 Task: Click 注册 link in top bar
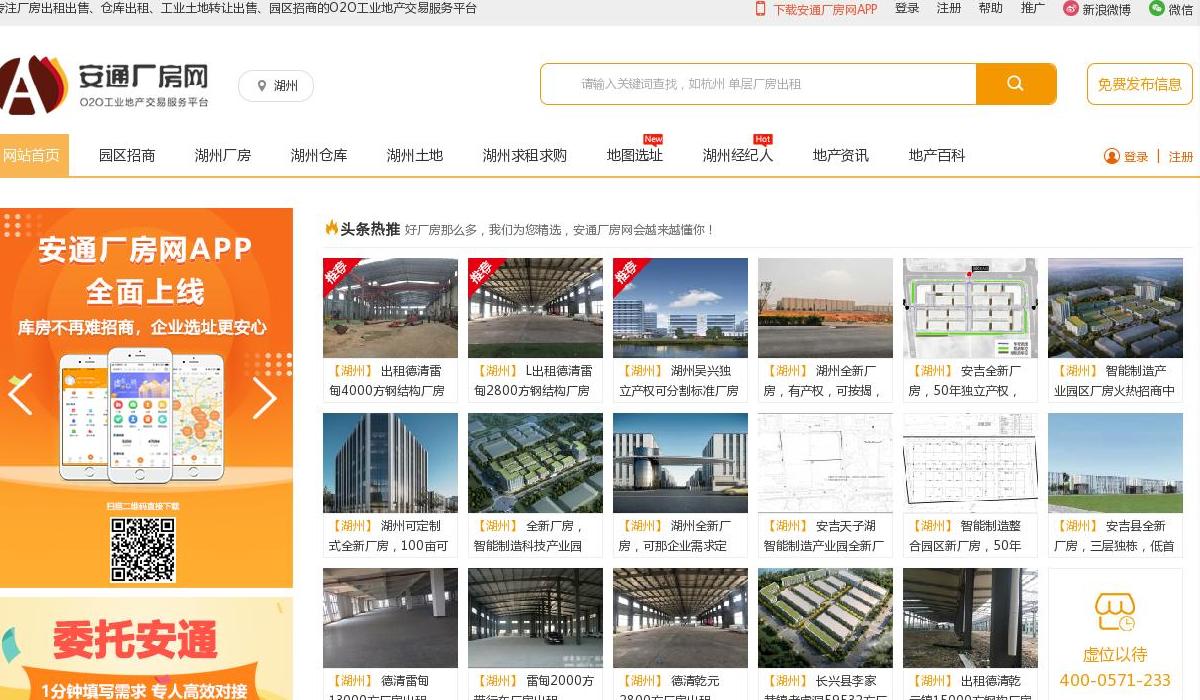pyautogui.click(x=949, y=8)
